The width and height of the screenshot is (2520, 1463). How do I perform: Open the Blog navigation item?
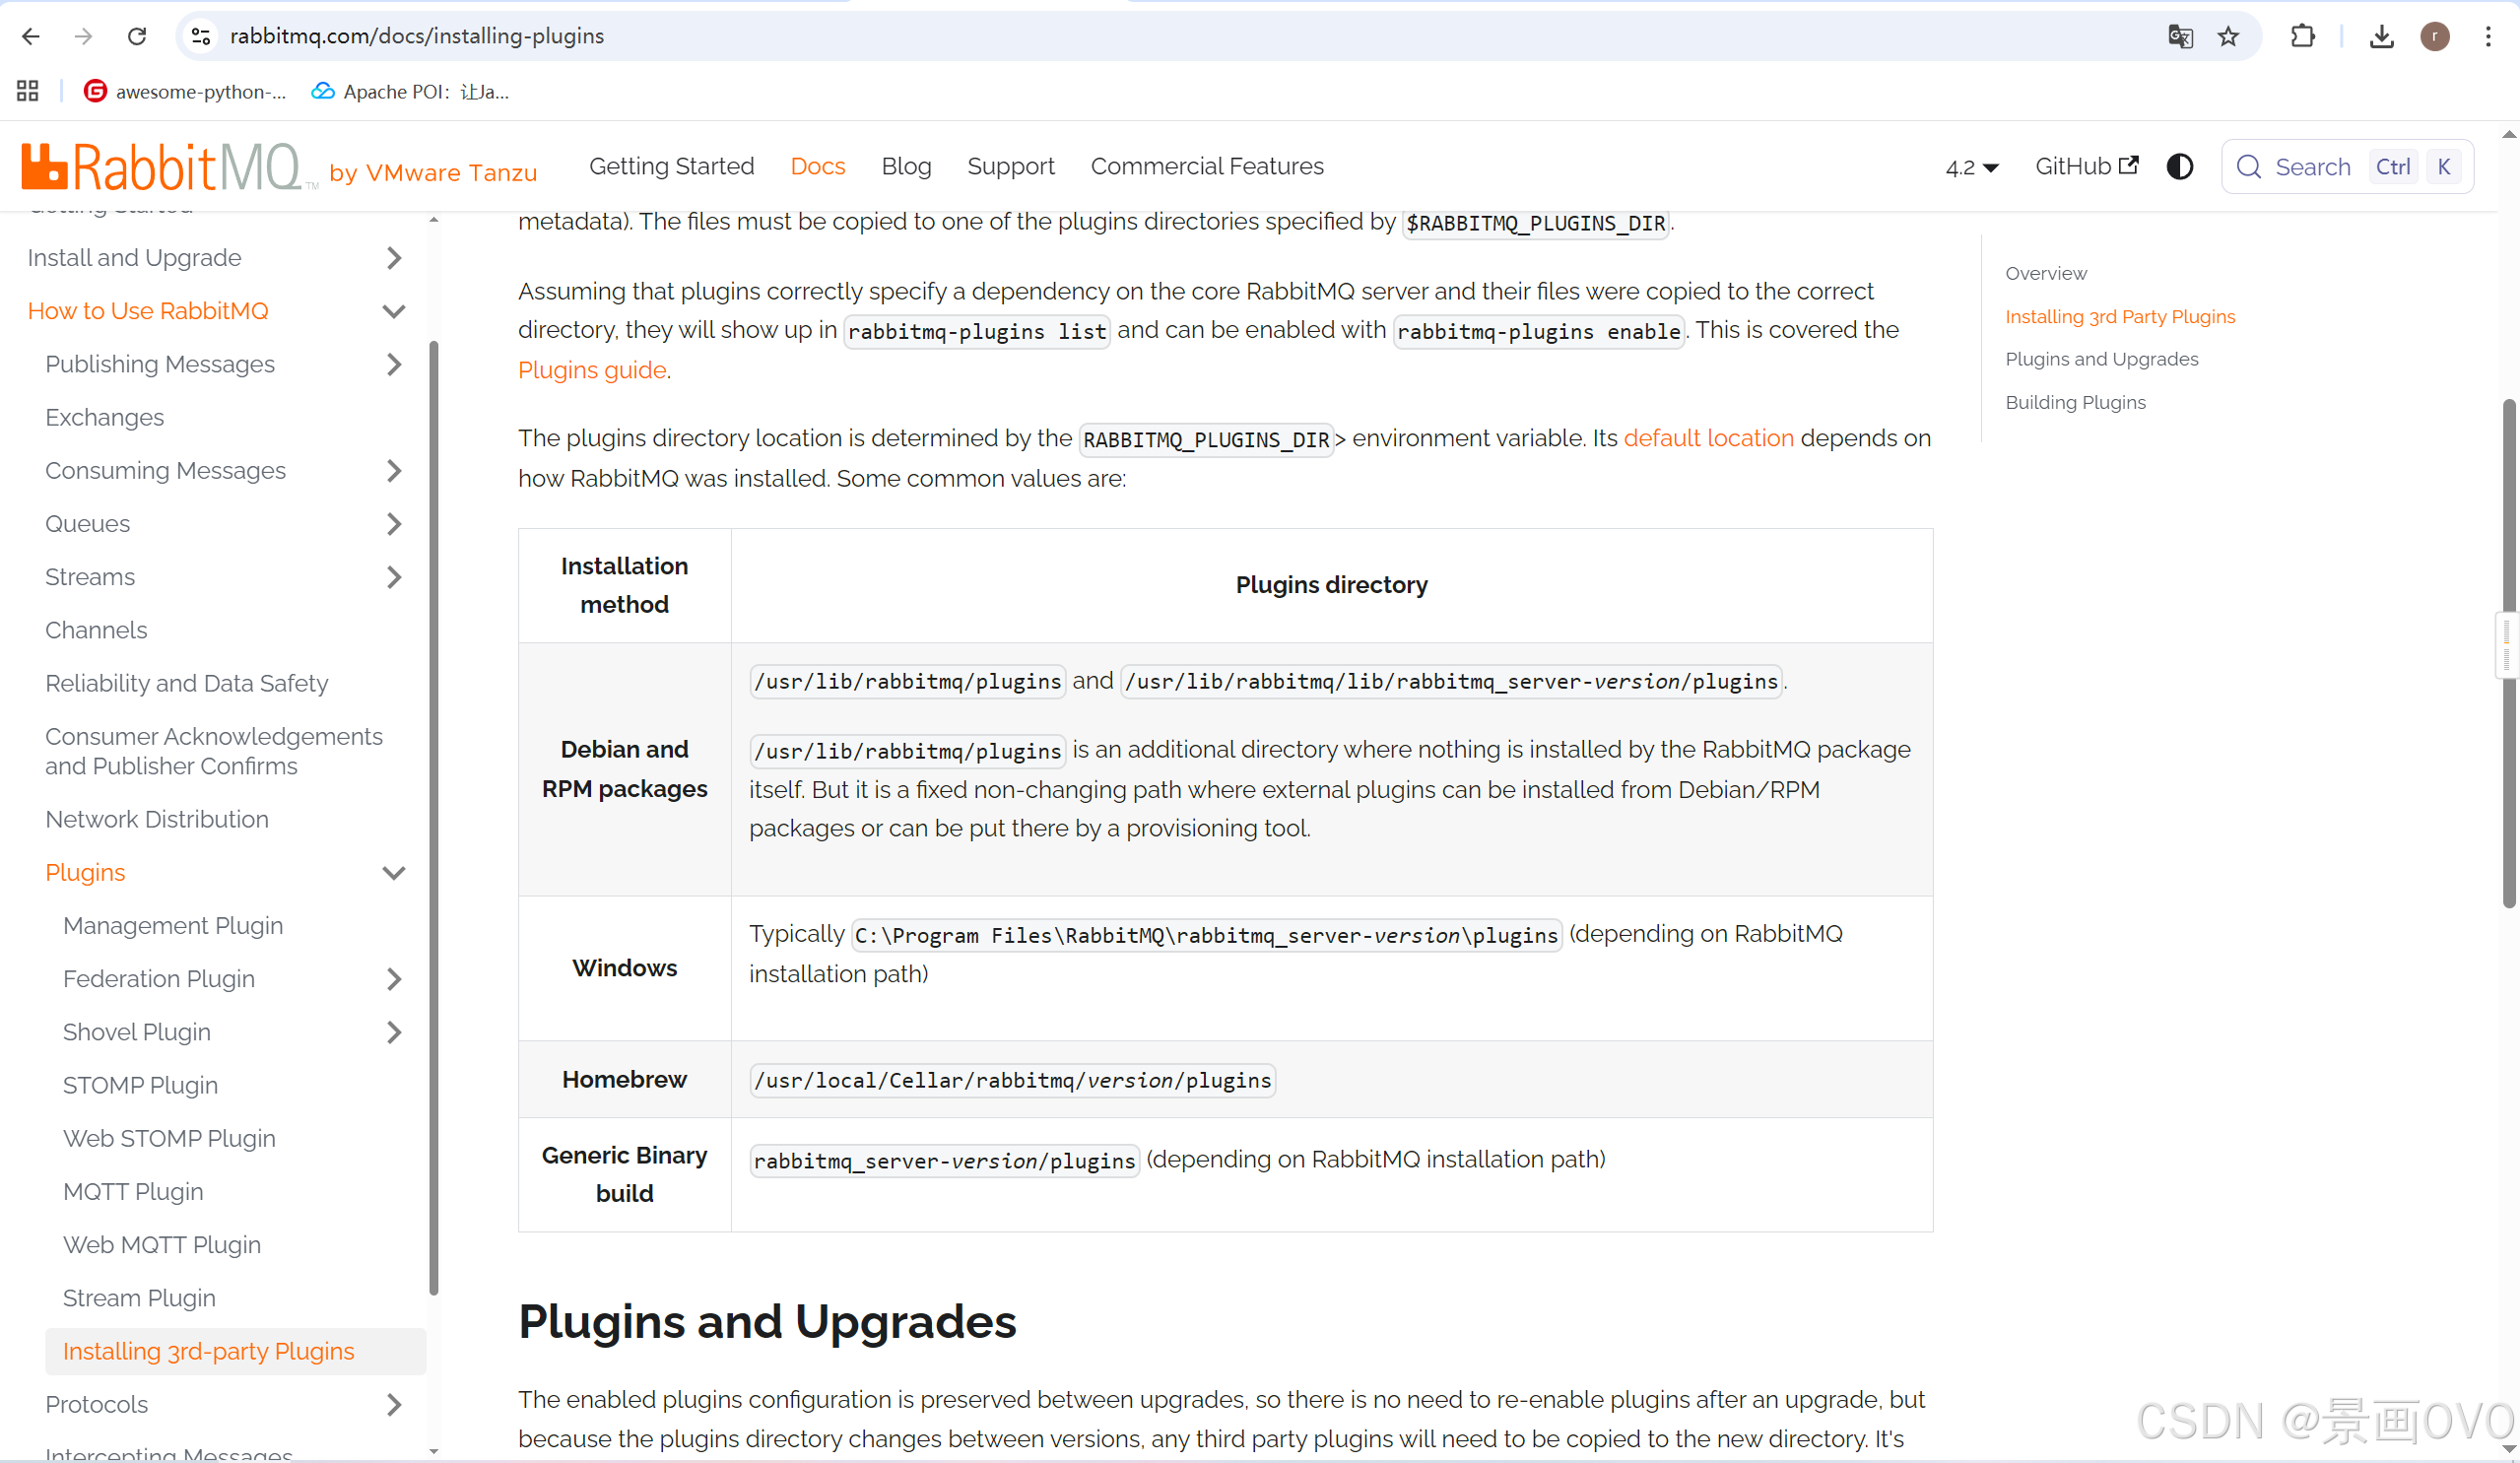tap(905, 166)
